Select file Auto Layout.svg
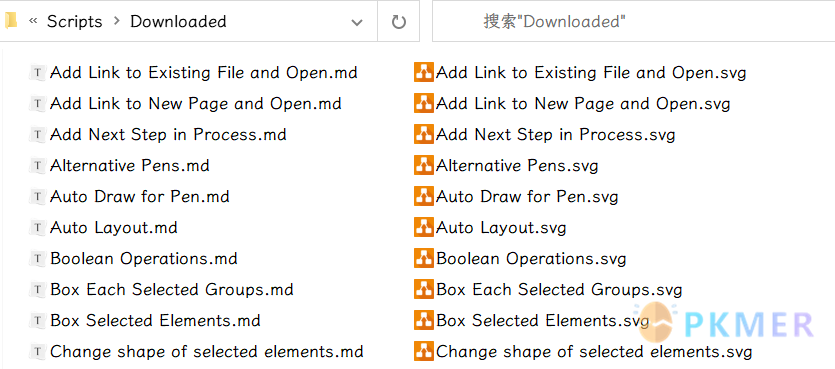The image size is (835, 369). [501, 228]
